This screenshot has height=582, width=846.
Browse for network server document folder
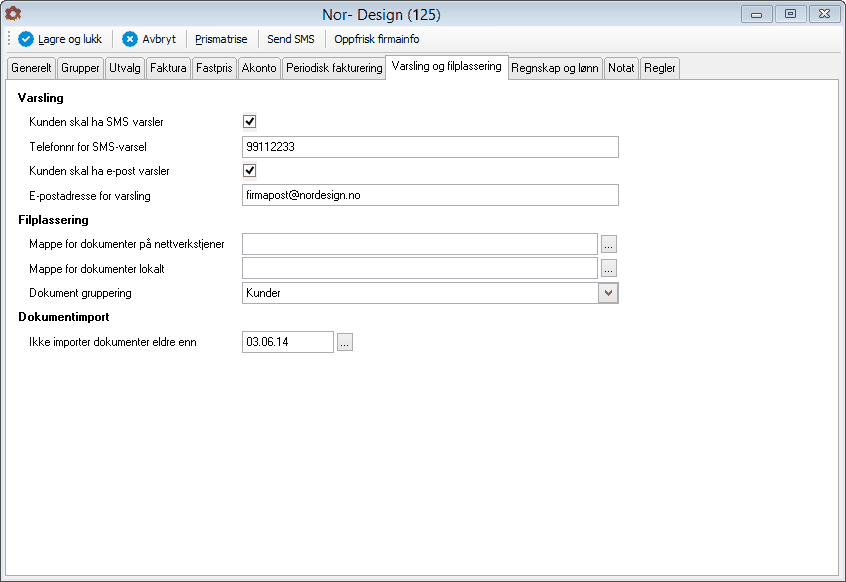(x=609, y=244)
